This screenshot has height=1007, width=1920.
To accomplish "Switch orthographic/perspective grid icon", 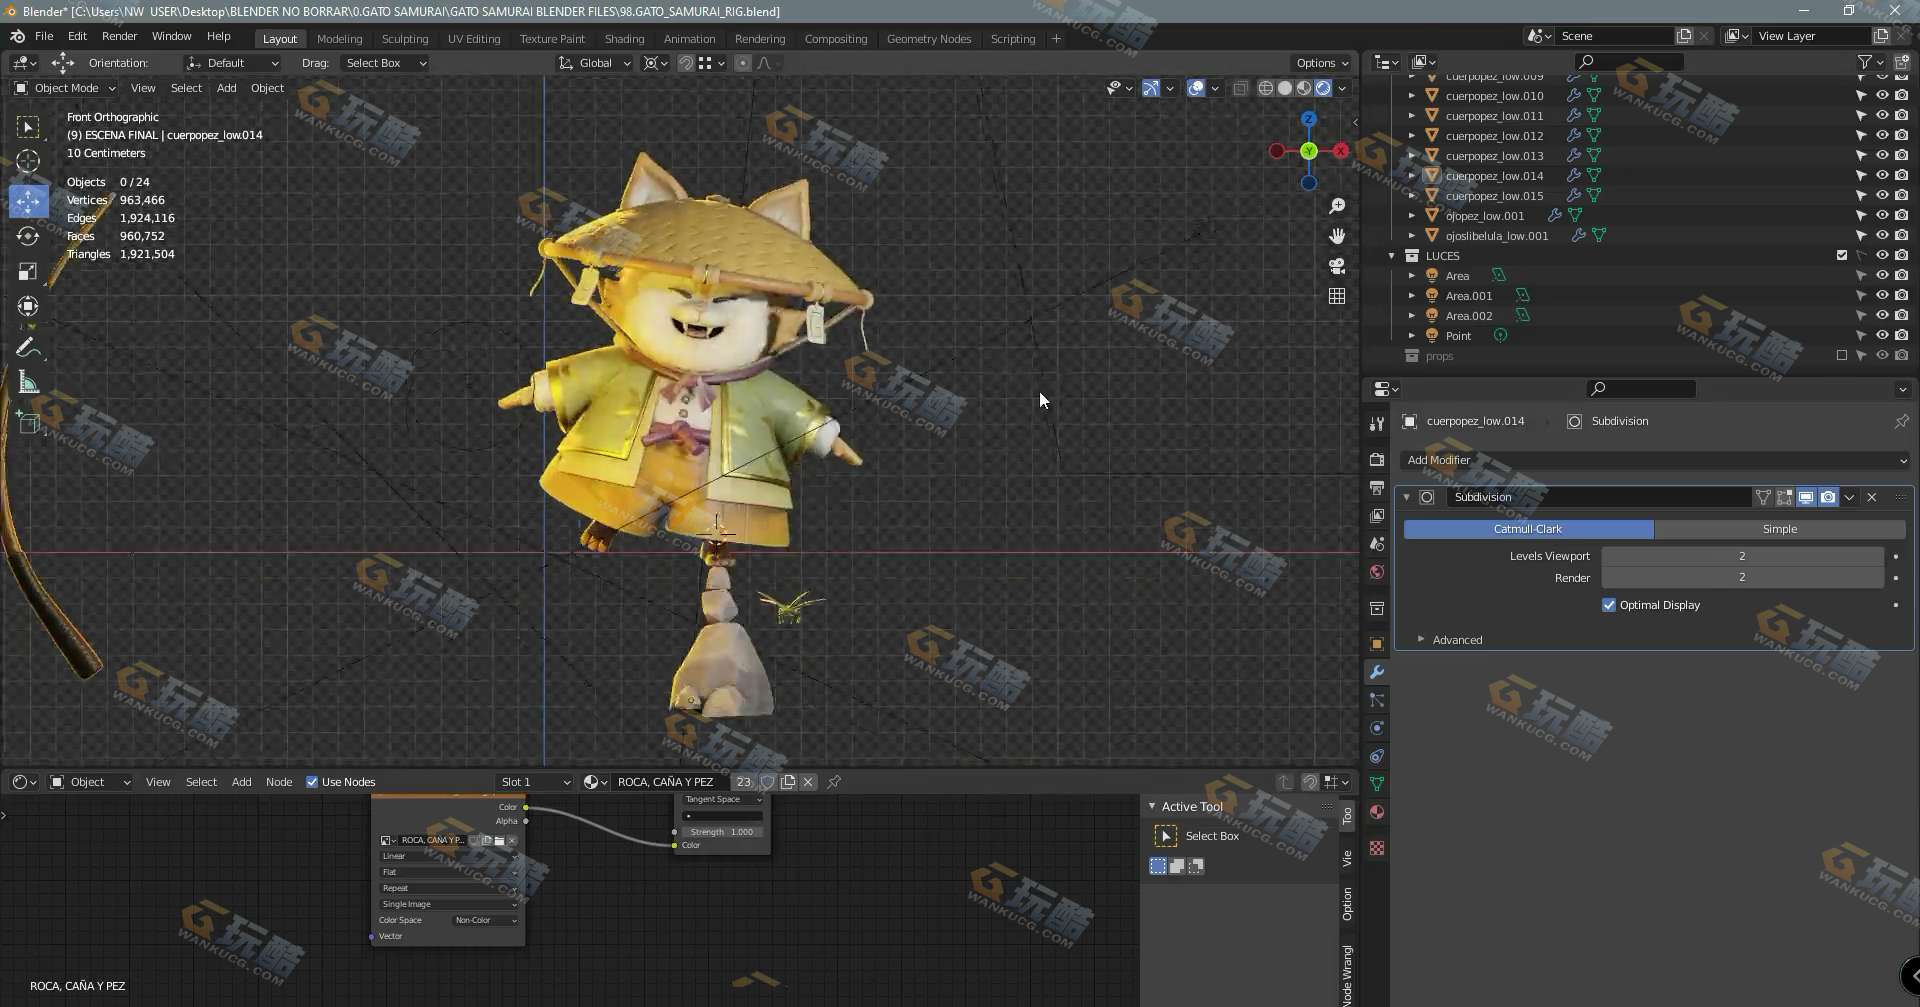I will 1337,296.
